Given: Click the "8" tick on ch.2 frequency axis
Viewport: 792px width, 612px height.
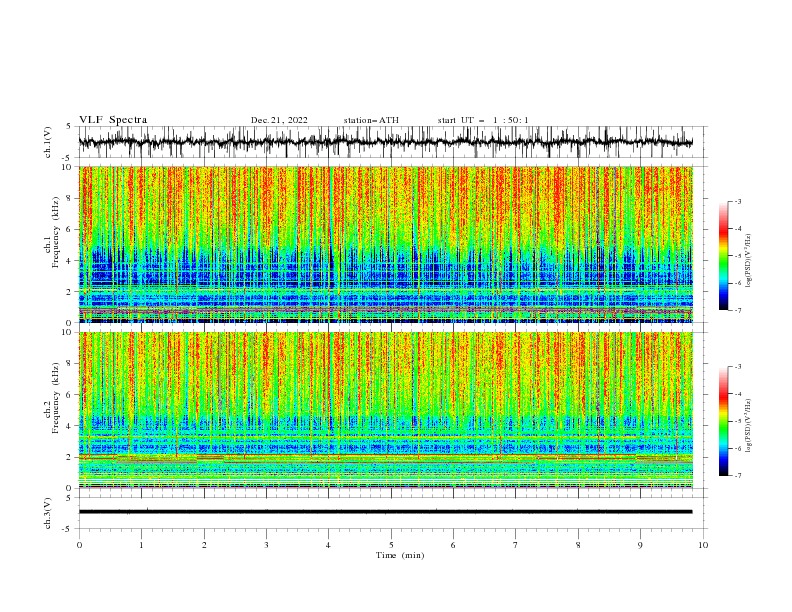Looking at the screenshot, I should pyautogui.click(x=70, y=364).
